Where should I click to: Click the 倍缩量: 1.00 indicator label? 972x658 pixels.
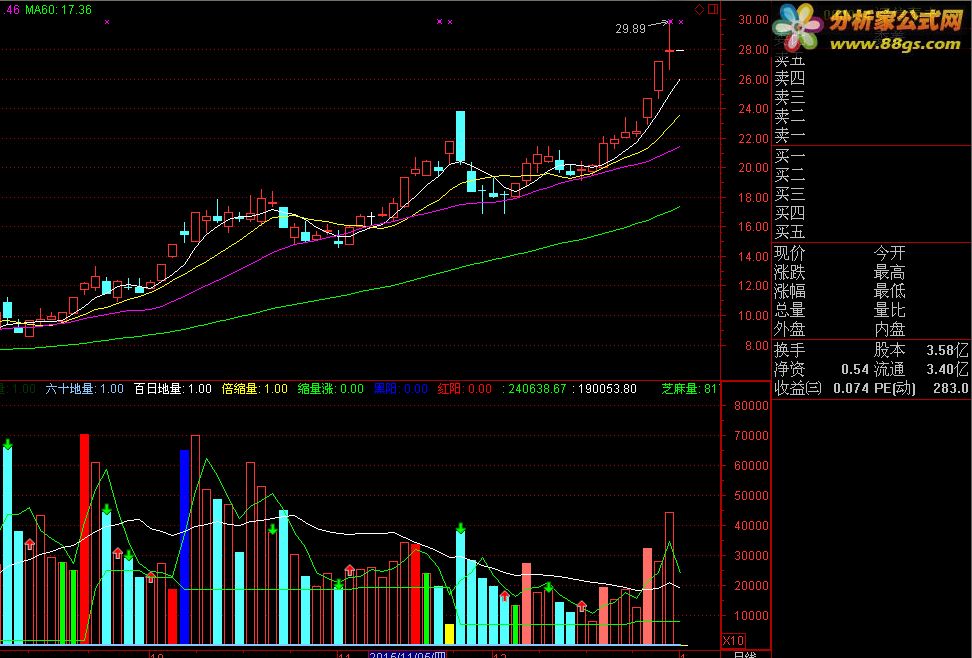point(255,389)
